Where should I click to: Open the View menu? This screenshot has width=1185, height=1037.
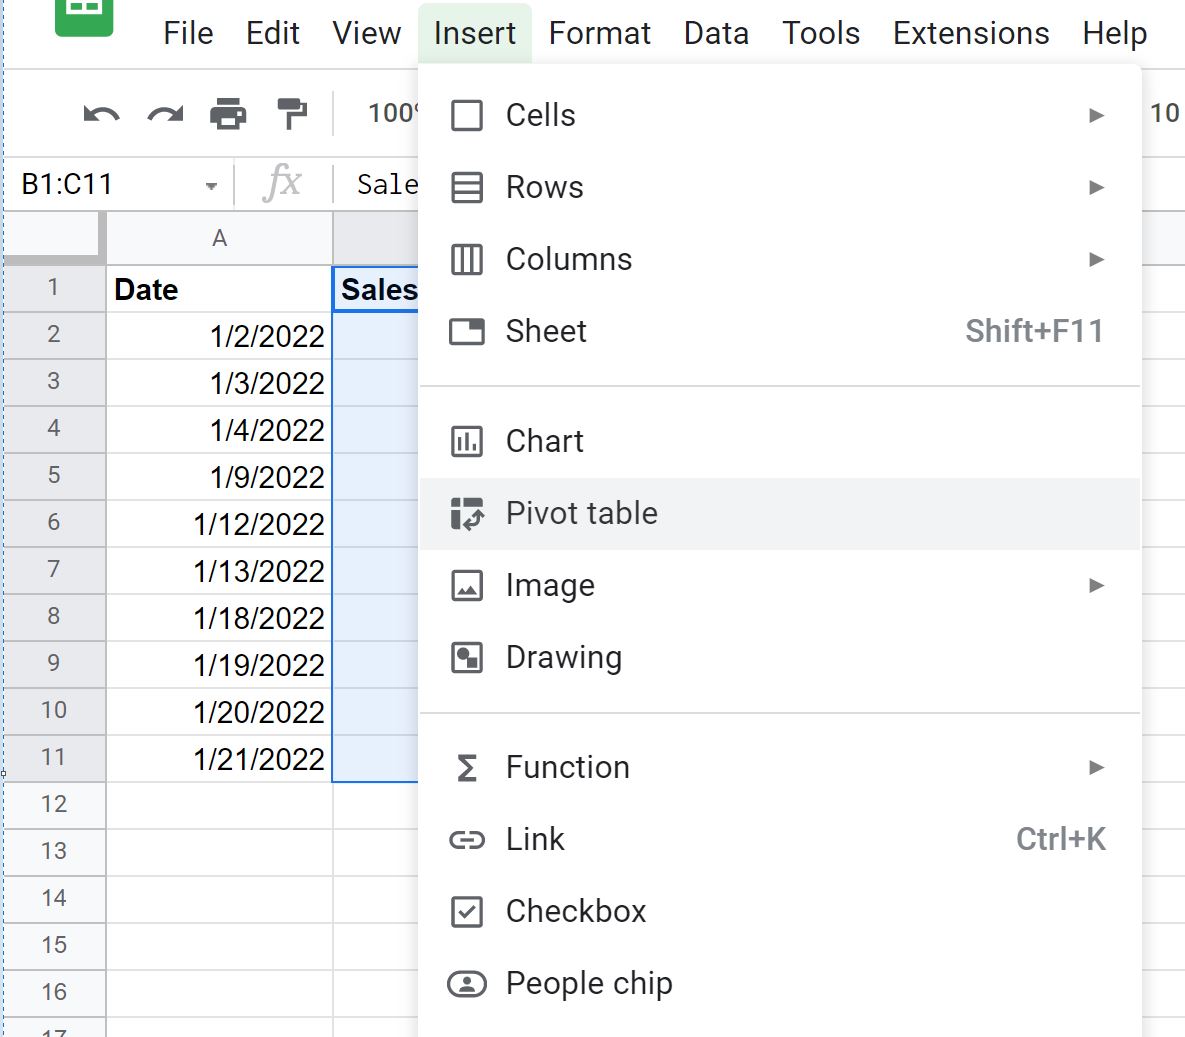[x=367, y=33]
